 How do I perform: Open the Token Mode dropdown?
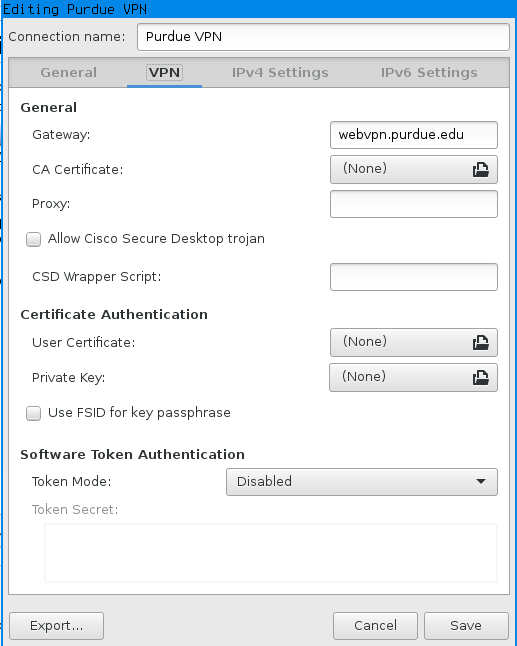pyautogui.click(x=362, y=482)
